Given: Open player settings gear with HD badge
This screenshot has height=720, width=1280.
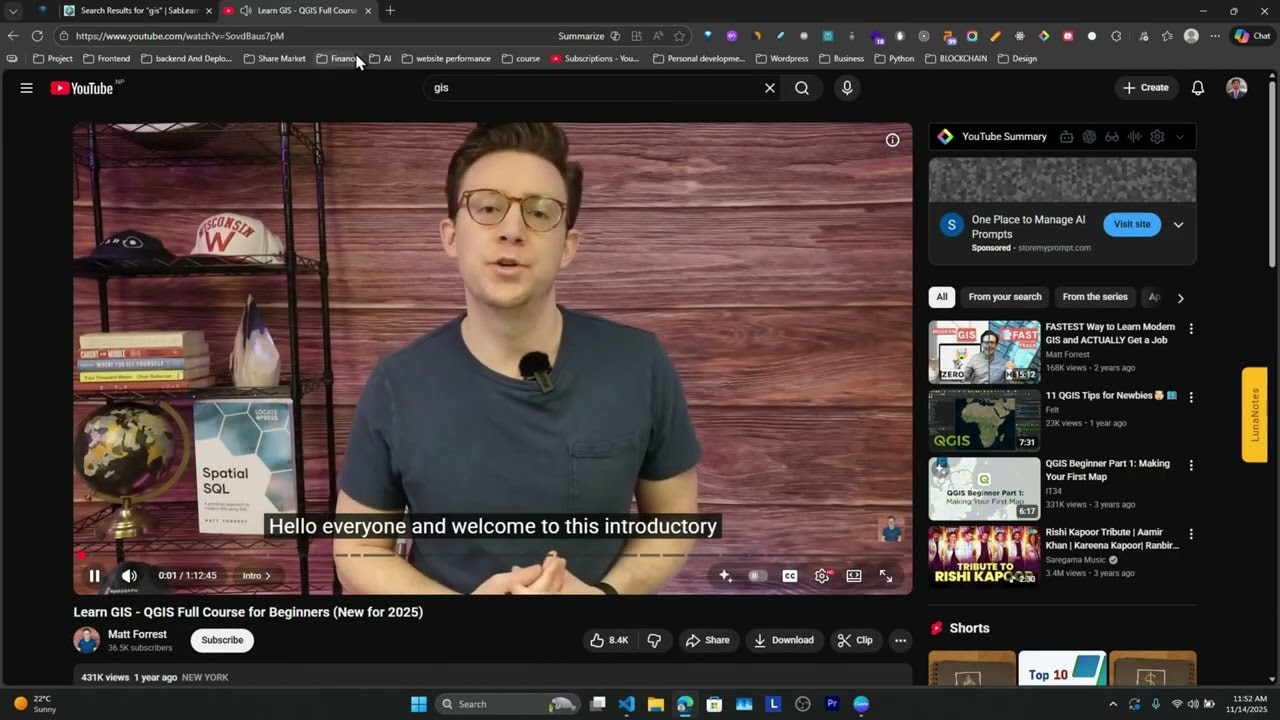Looking at the screenshot, I should coord(822,576).
